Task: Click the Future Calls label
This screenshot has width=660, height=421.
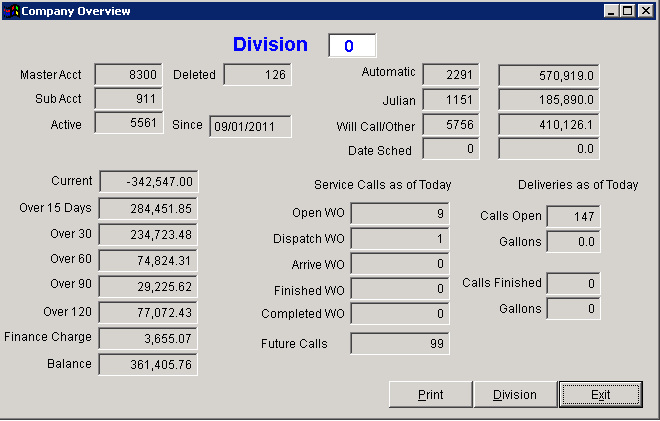Action: (x=294, y=344)
